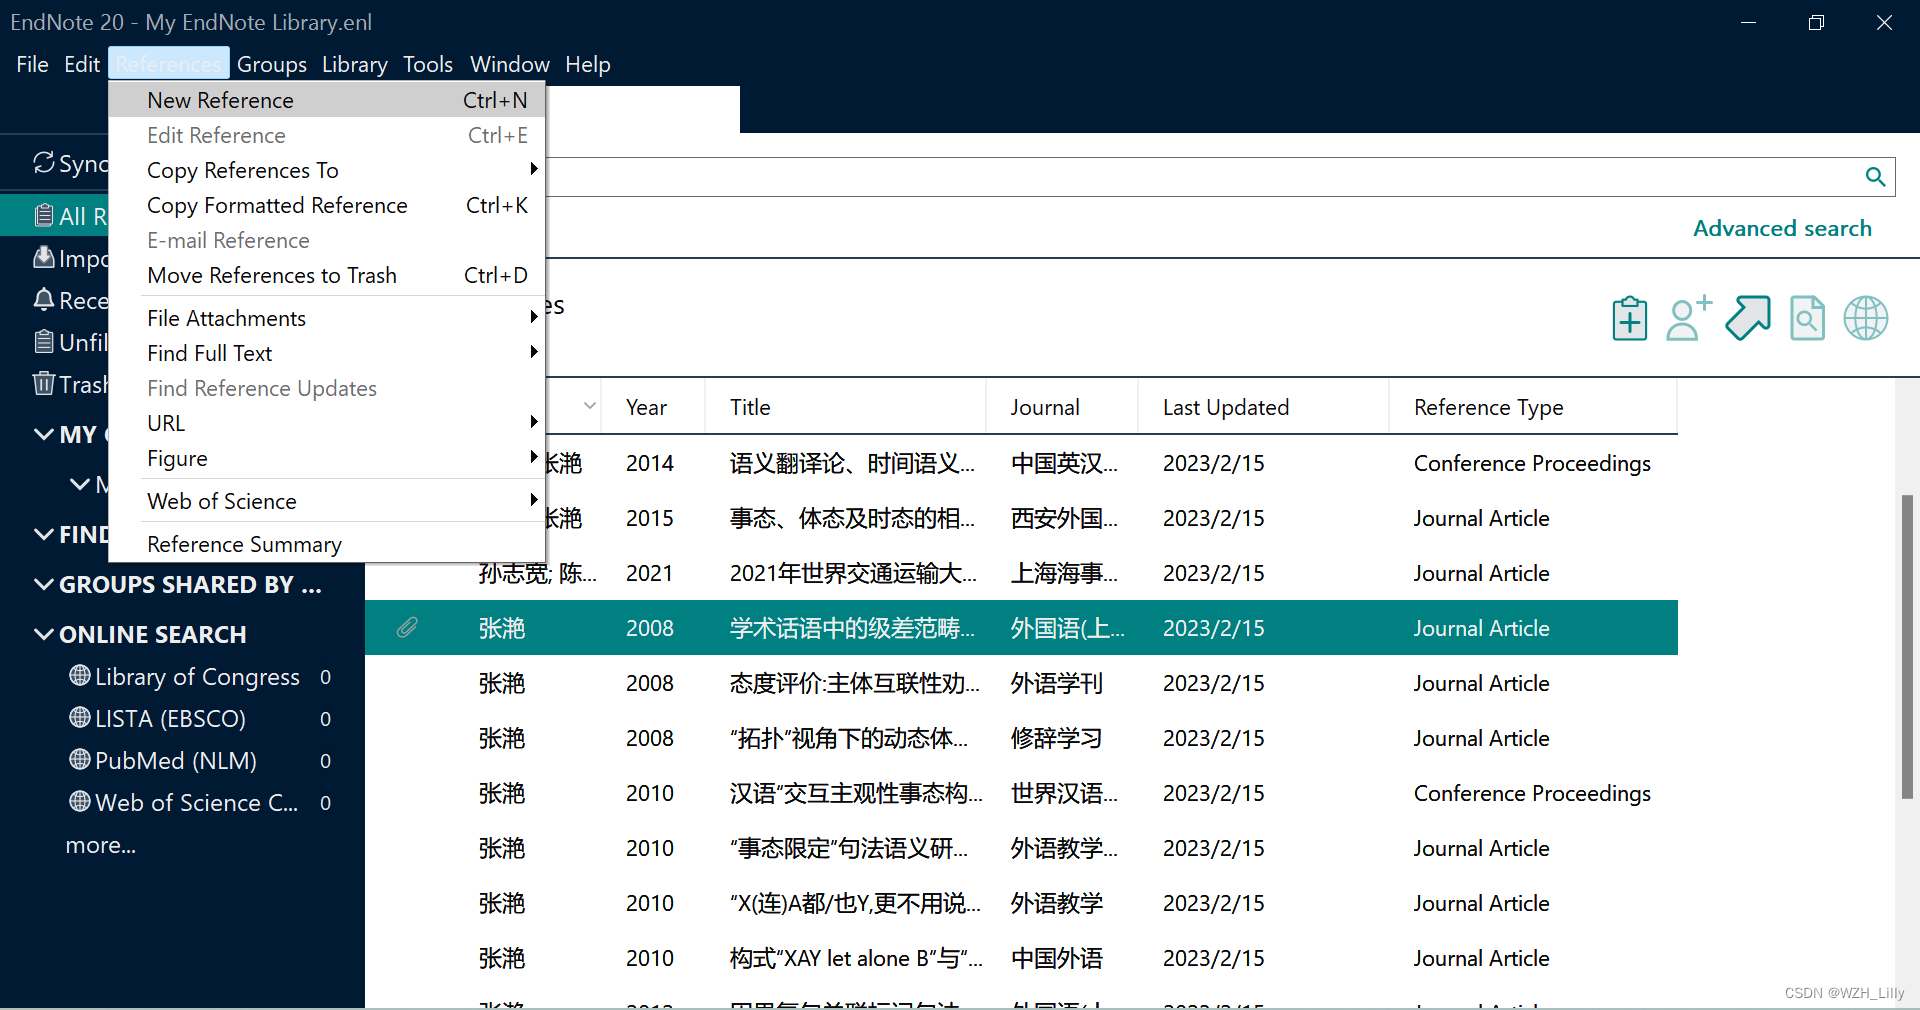Click globe icon beside PubMed (NLM)
Image resolution: width=1920 pixels, height=1010 pixels.
pyautogui.click(x=80, y=760)
